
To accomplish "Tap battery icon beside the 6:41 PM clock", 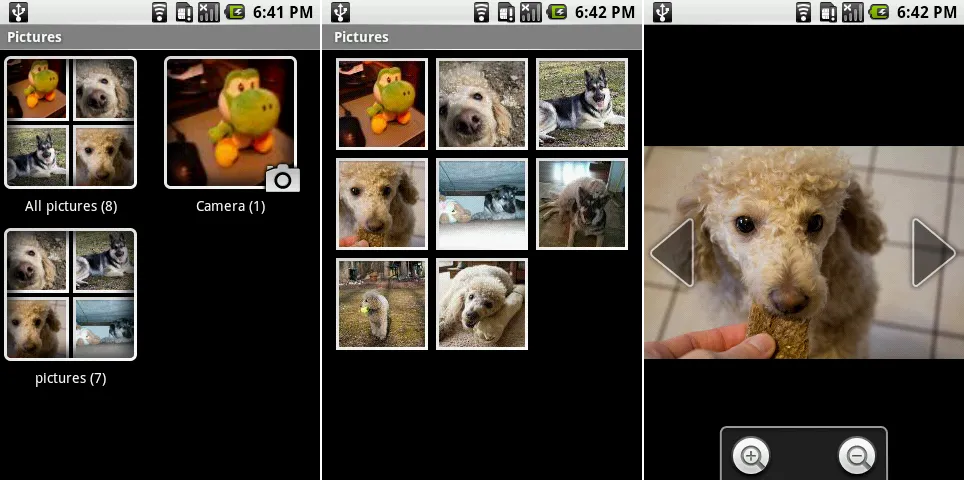I will [x=235, y=12].
